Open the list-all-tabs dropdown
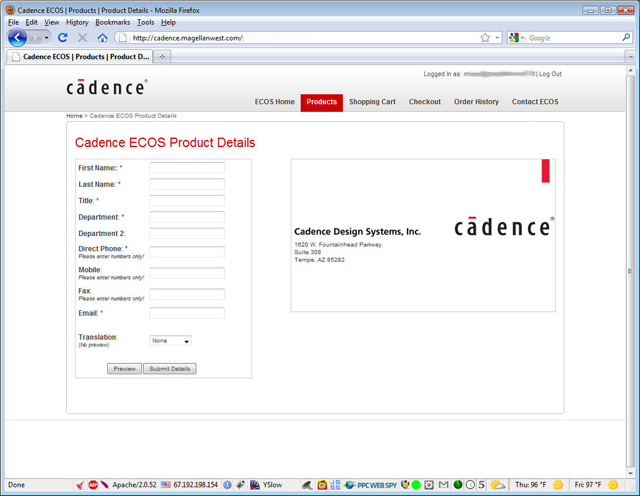This screenshot has width=640, height=496. [x=631, y=56]
